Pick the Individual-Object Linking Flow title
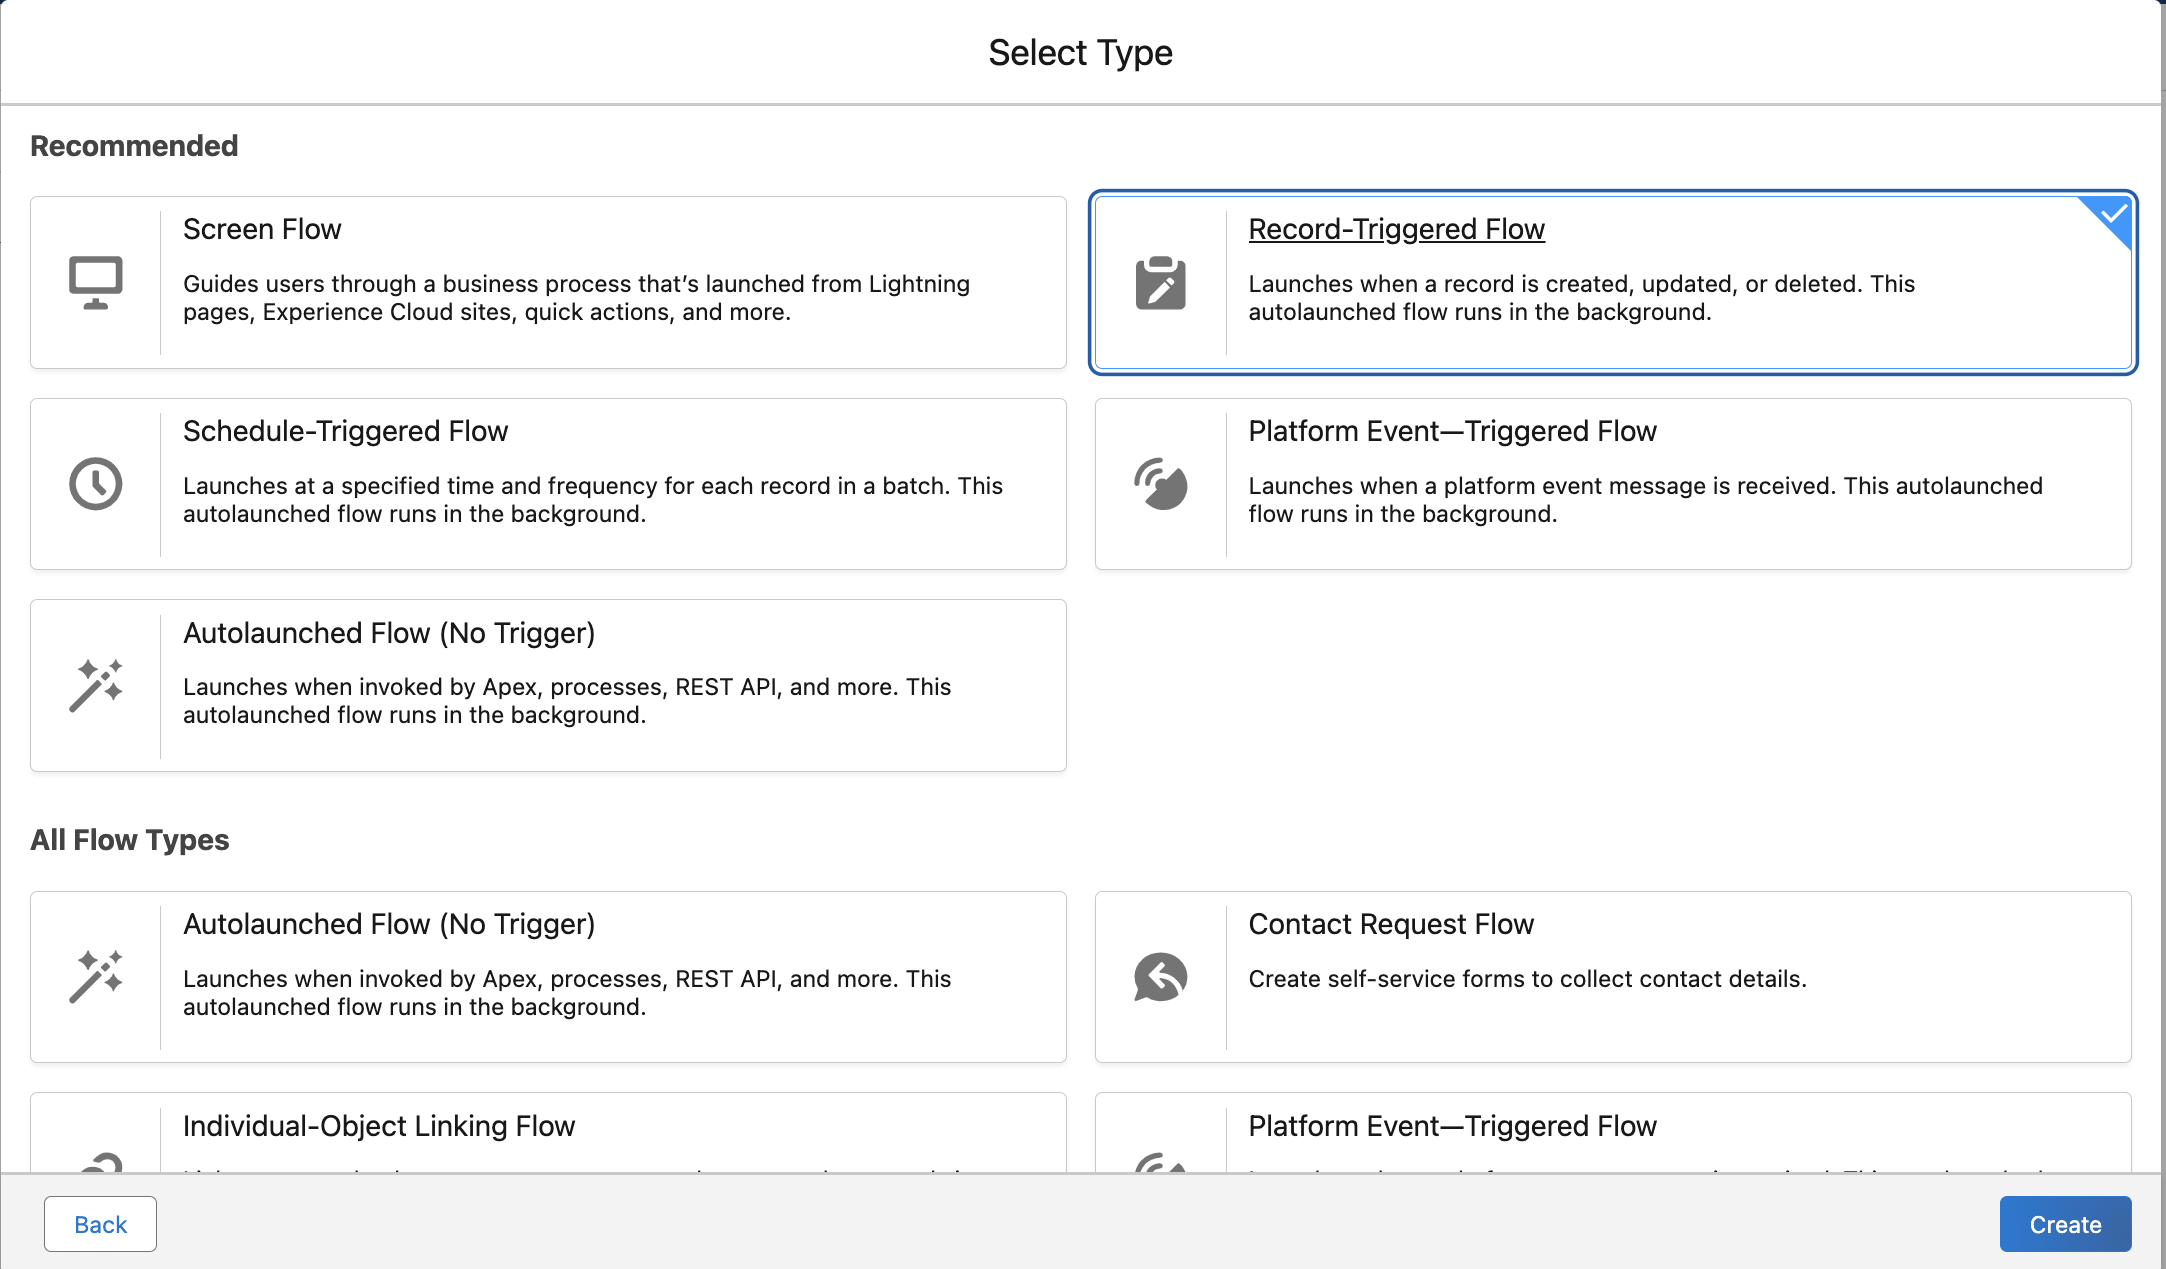This screenshot has width=2166, height=1269. (379, 1126)
